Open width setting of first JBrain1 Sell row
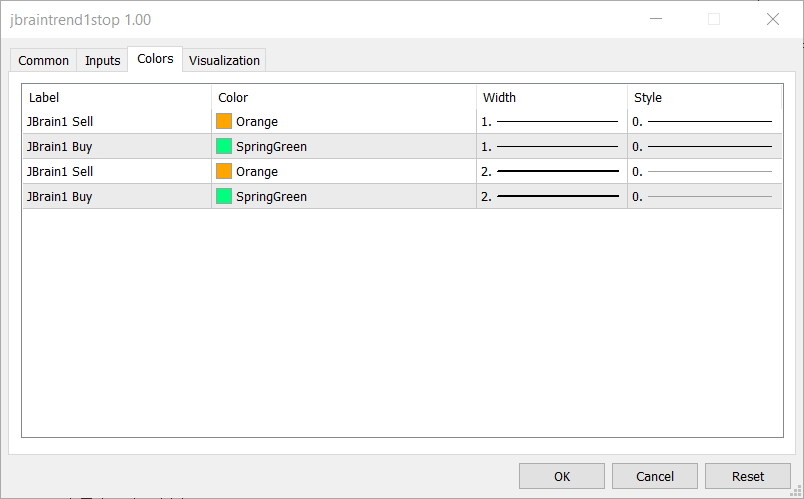Screen dimensions: 804x499 pyautogui.click(x=551, y=121)
